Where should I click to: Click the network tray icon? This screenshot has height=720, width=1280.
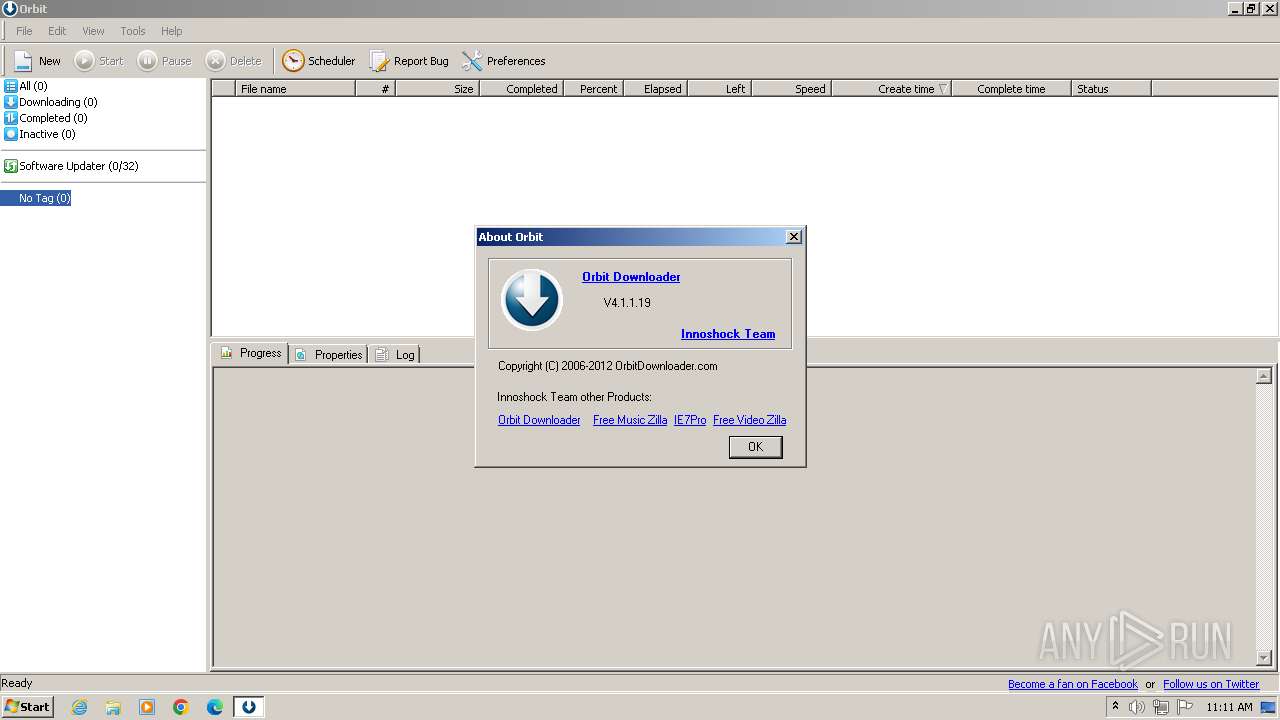point(1161,707)
